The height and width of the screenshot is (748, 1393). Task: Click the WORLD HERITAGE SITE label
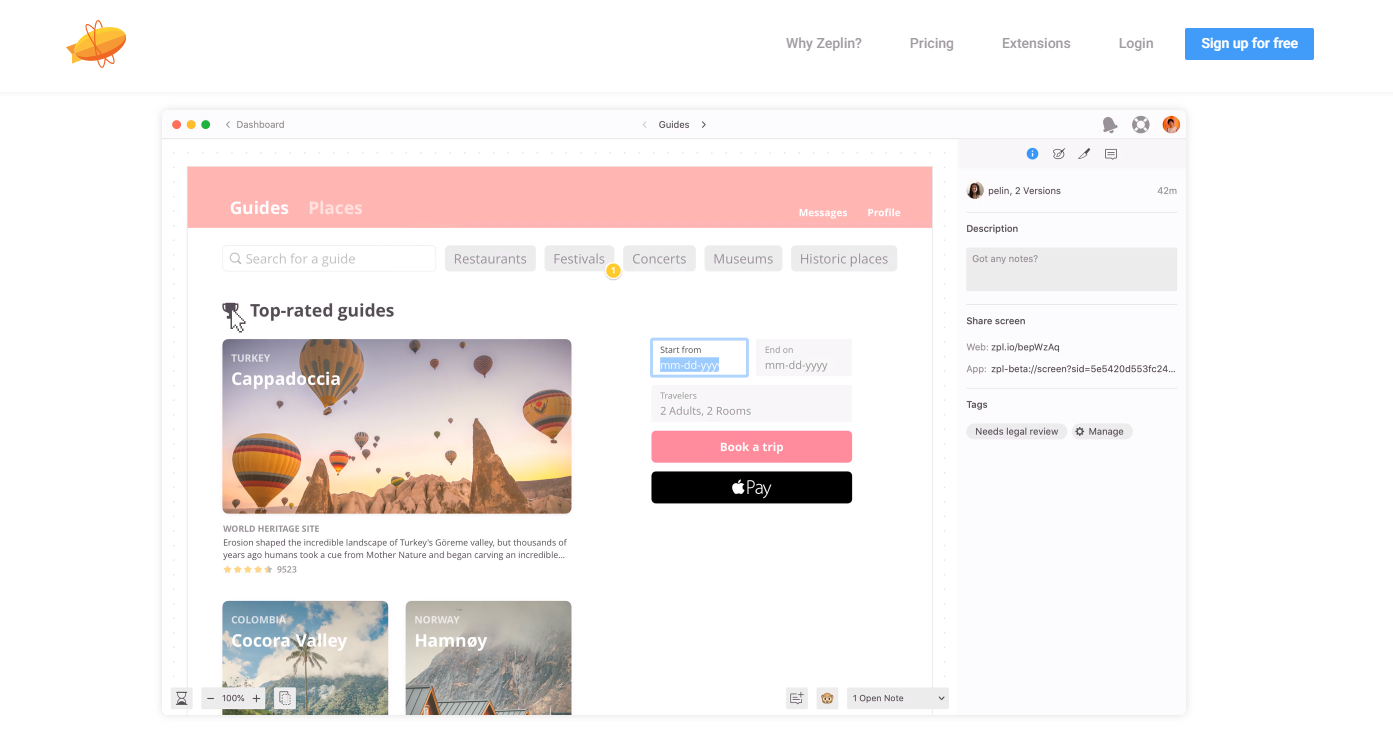click(x=271, y=529)
